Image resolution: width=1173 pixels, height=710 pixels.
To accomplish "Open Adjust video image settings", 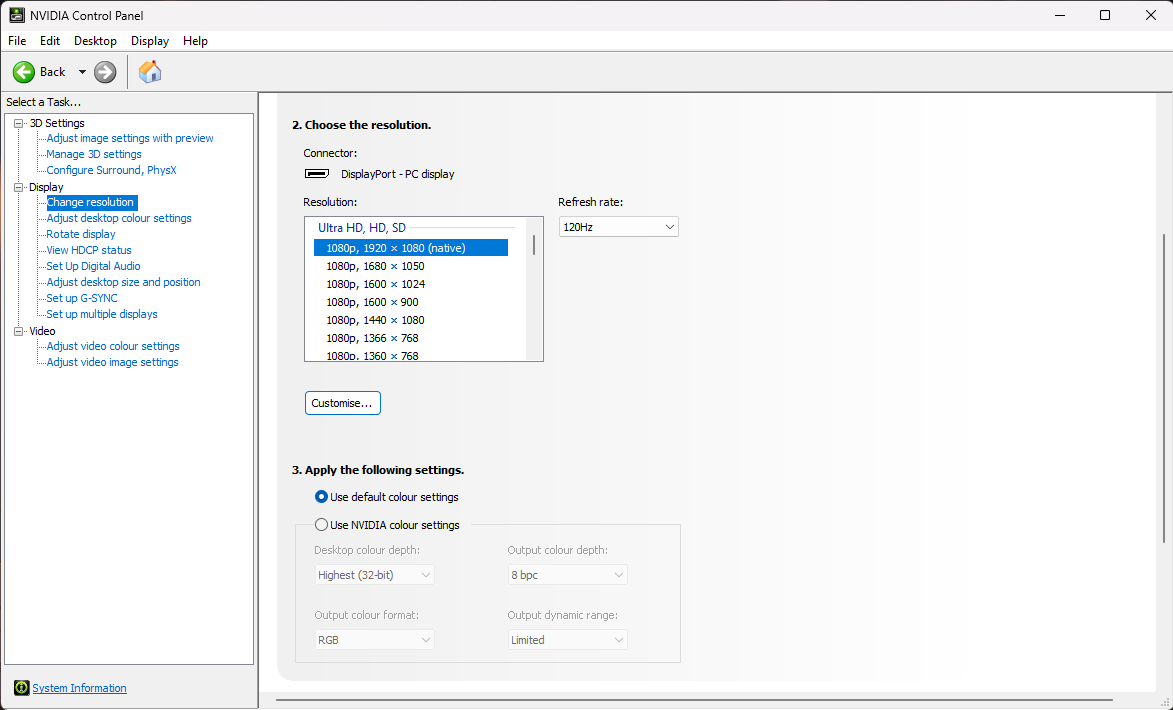I will point(112,362).
